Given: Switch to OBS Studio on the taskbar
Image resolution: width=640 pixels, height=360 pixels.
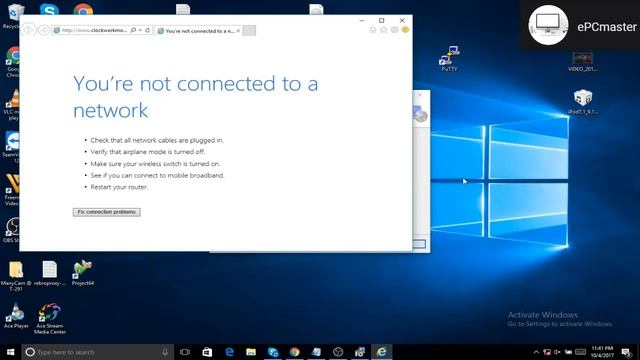Looking at the screenshot, I should pyautogui.click(x=338, y=352).
